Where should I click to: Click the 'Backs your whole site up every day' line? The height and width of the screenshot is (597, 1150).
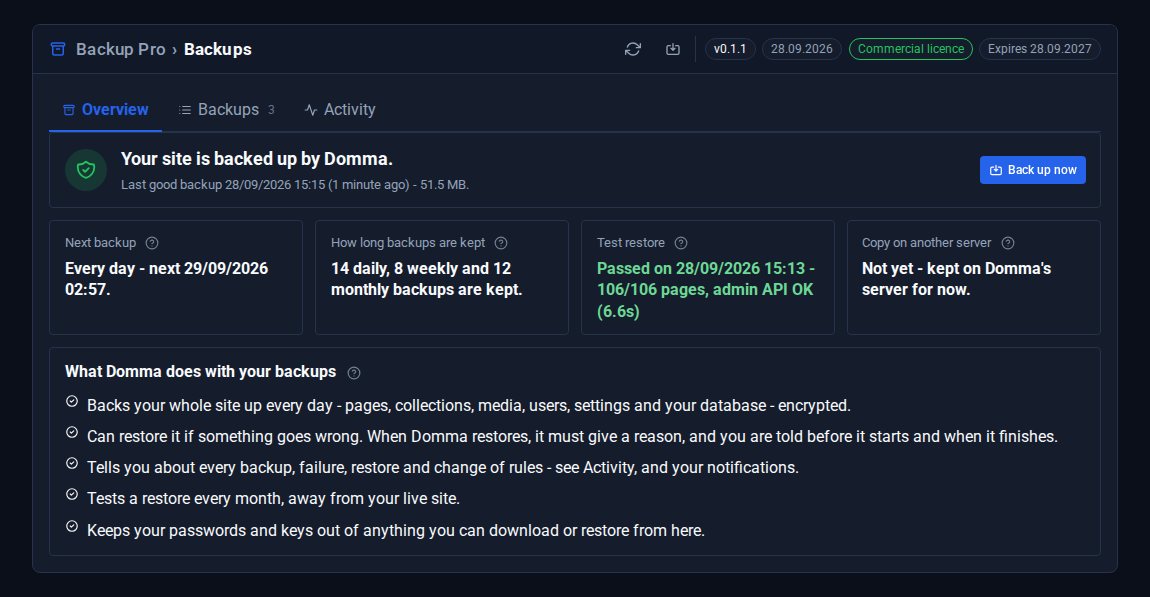(469, 406)
